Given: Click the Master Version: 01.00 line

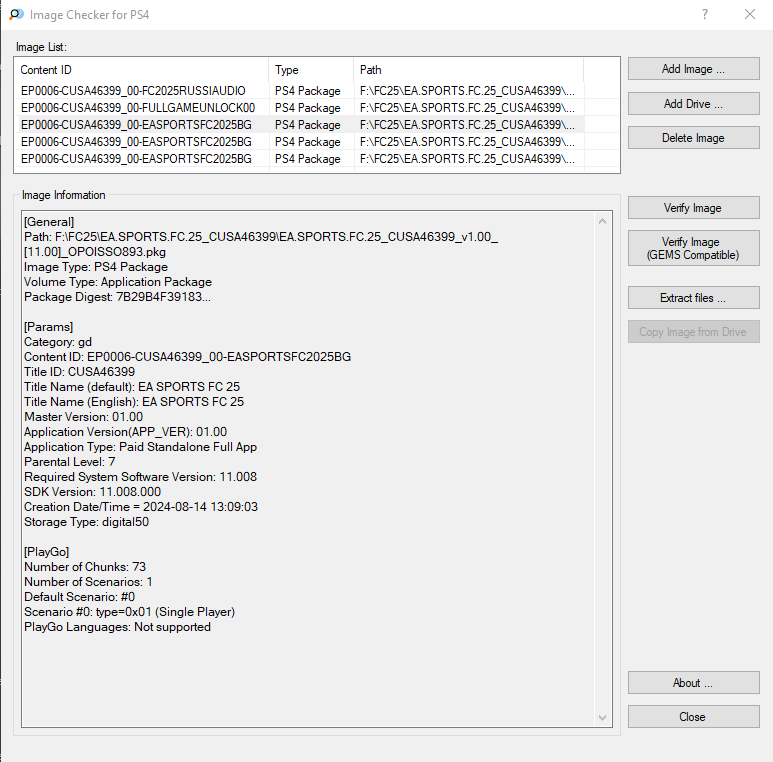Looking at the screenshot, I should 83,416.
